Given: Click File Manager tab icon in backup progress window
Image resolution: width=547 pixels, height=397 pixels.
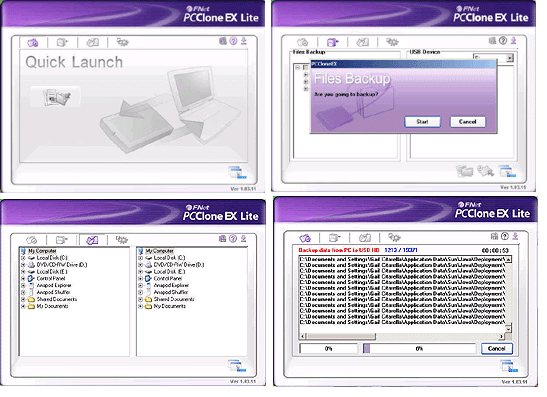Looking at the screenshot, I should pos(365,238).
